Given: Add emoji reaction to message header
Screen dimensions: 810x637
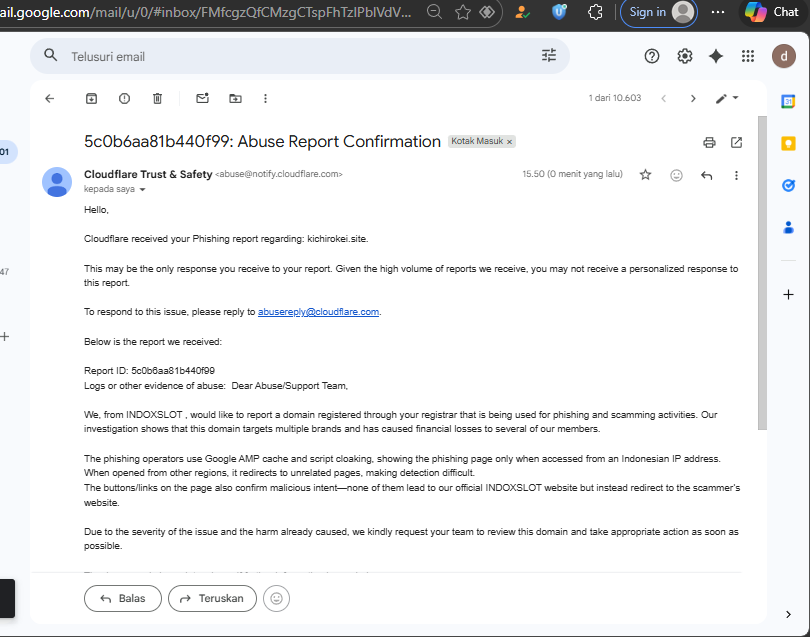Looking at the screenshot, I should pyautogui.click(x=676, y=176).
